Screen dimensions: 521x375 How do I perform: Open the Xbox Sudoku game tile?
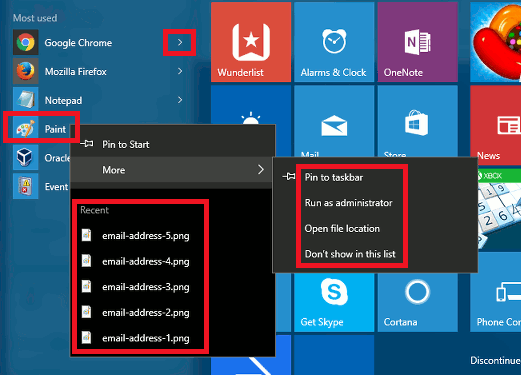499,208
